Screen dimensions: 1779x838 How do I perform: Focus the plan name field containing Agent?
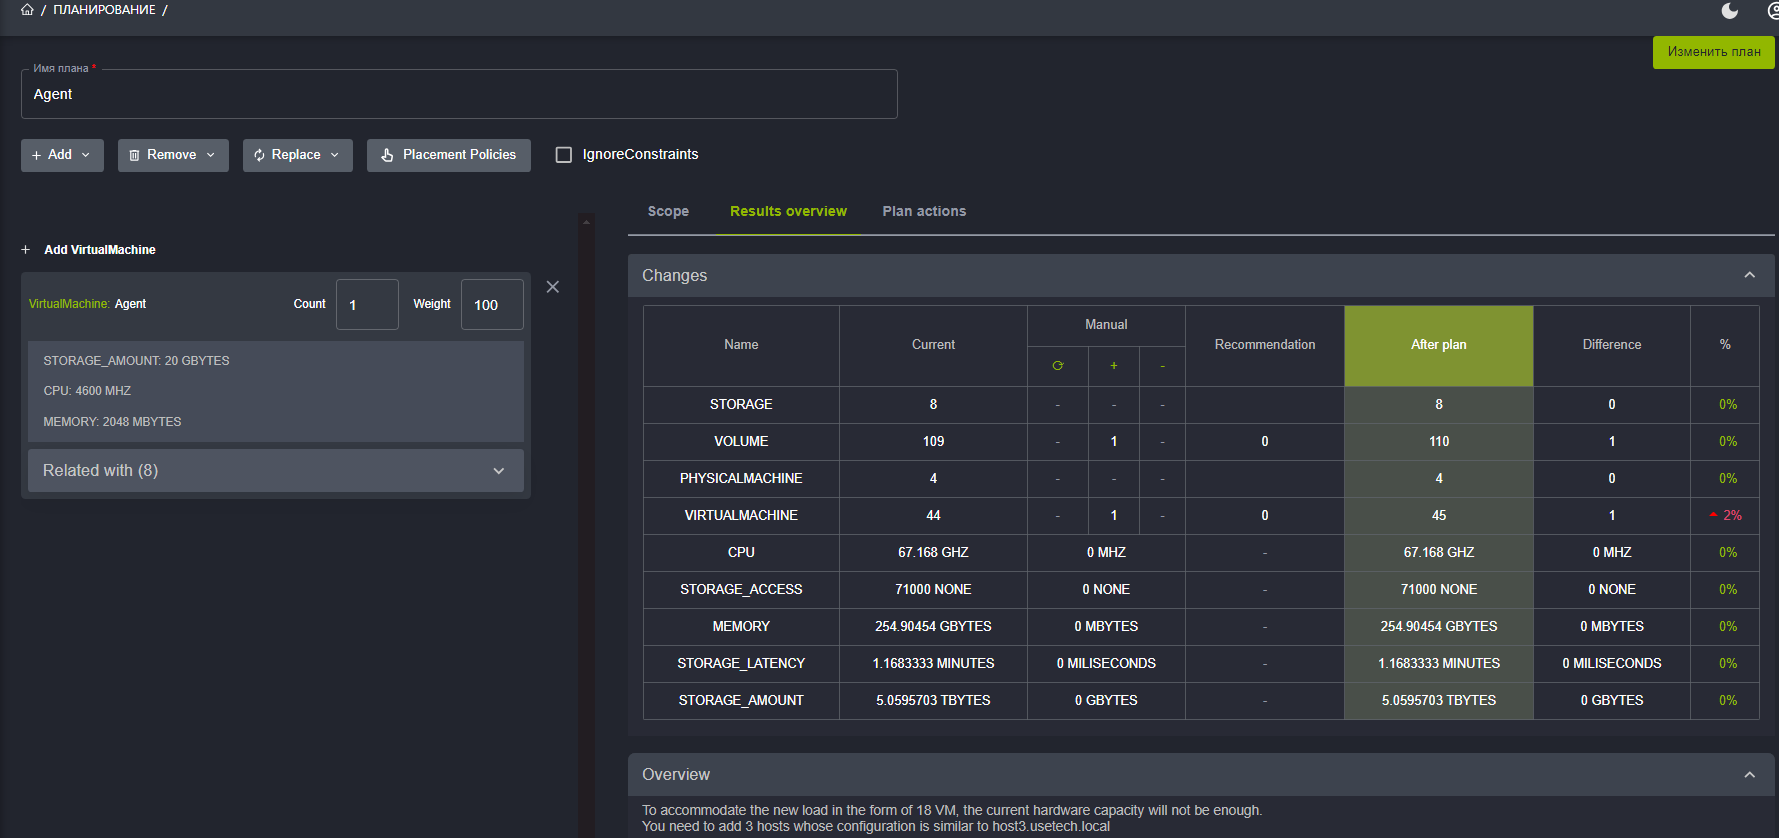[459, 94]
